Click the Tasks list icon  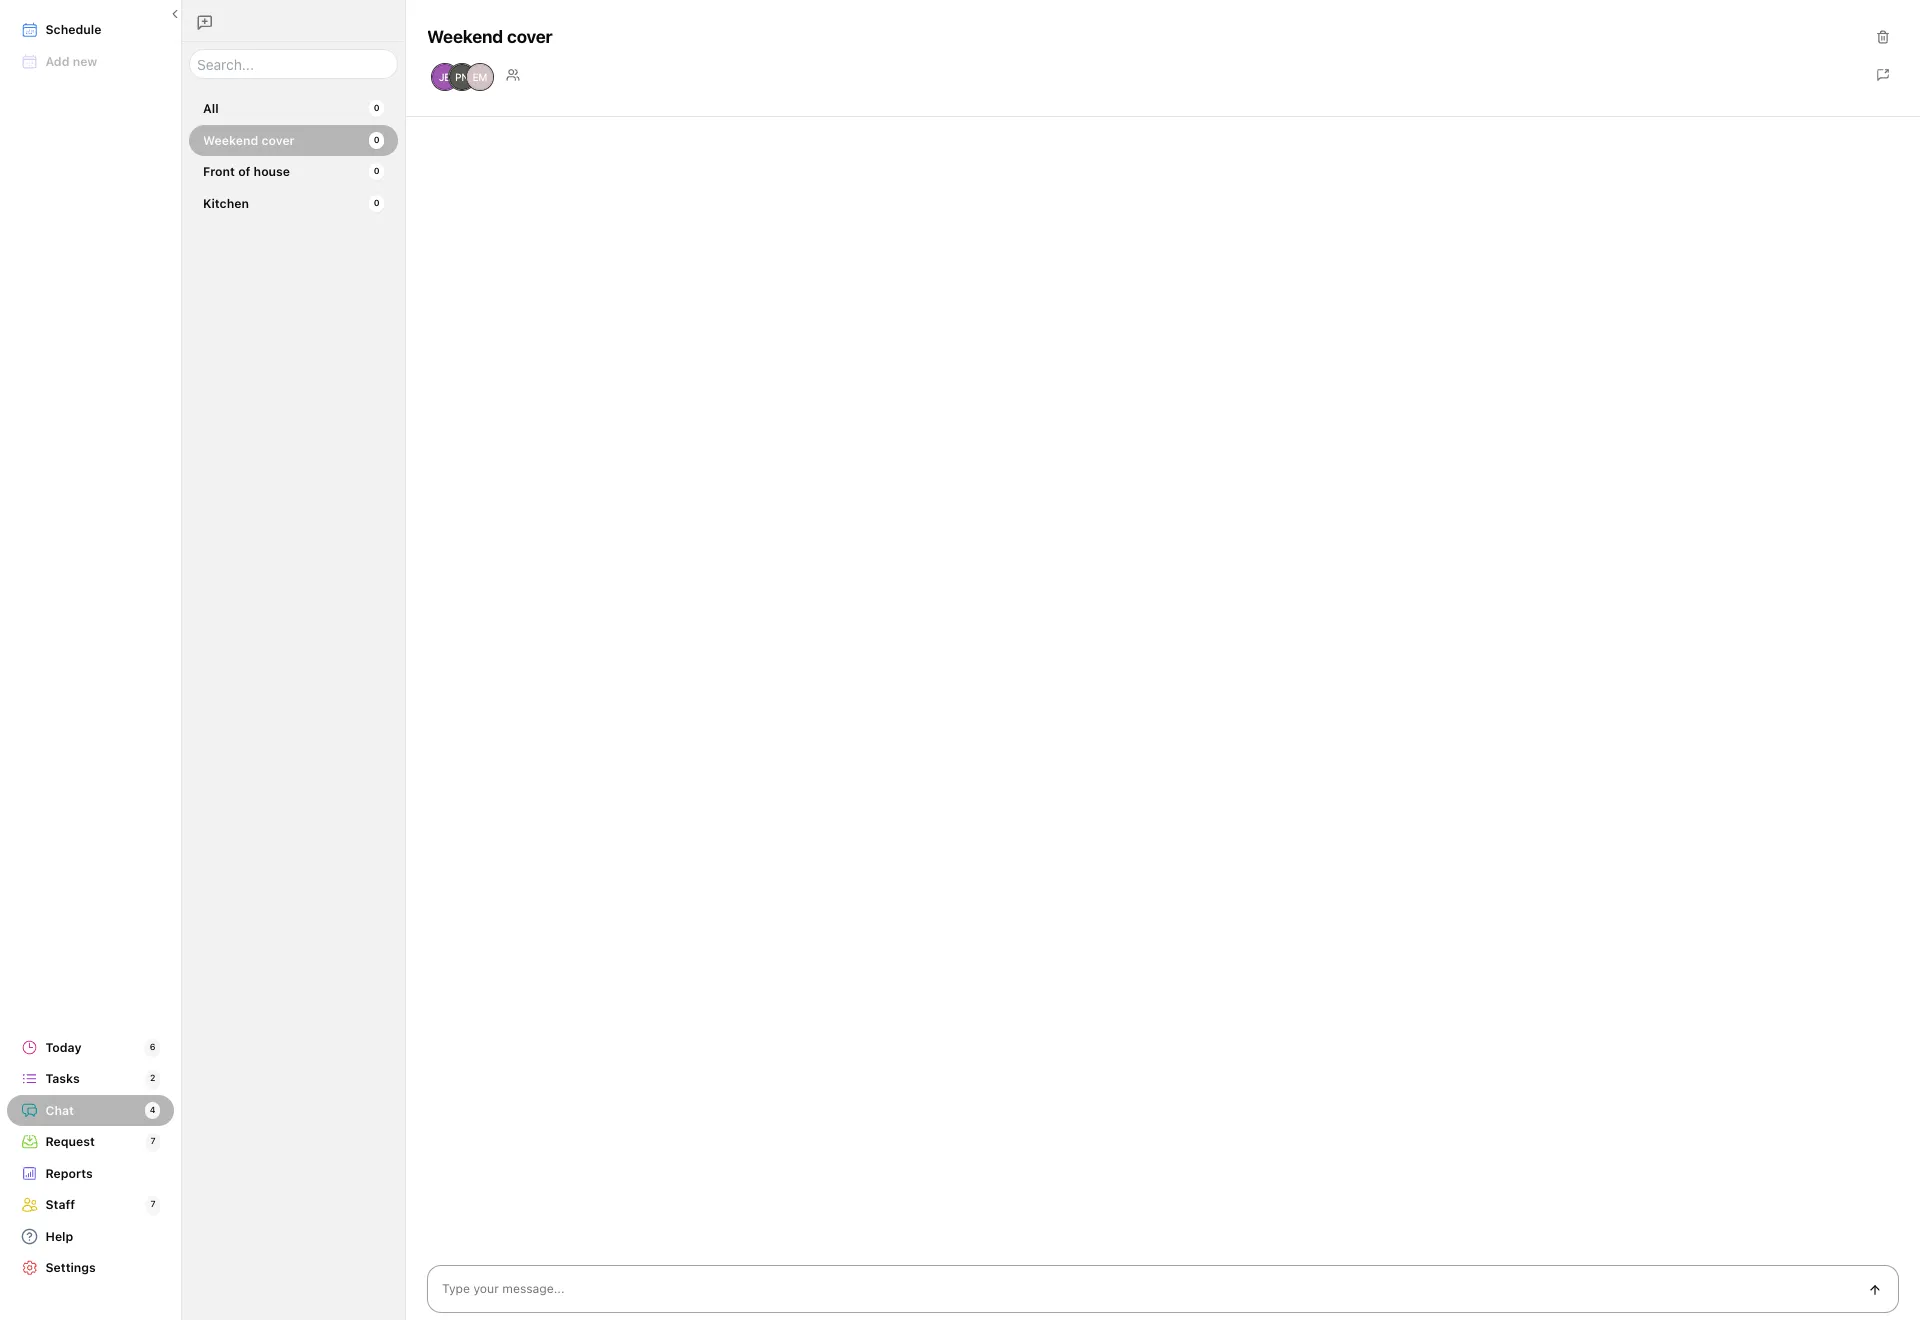click(x=30, y=1079)
